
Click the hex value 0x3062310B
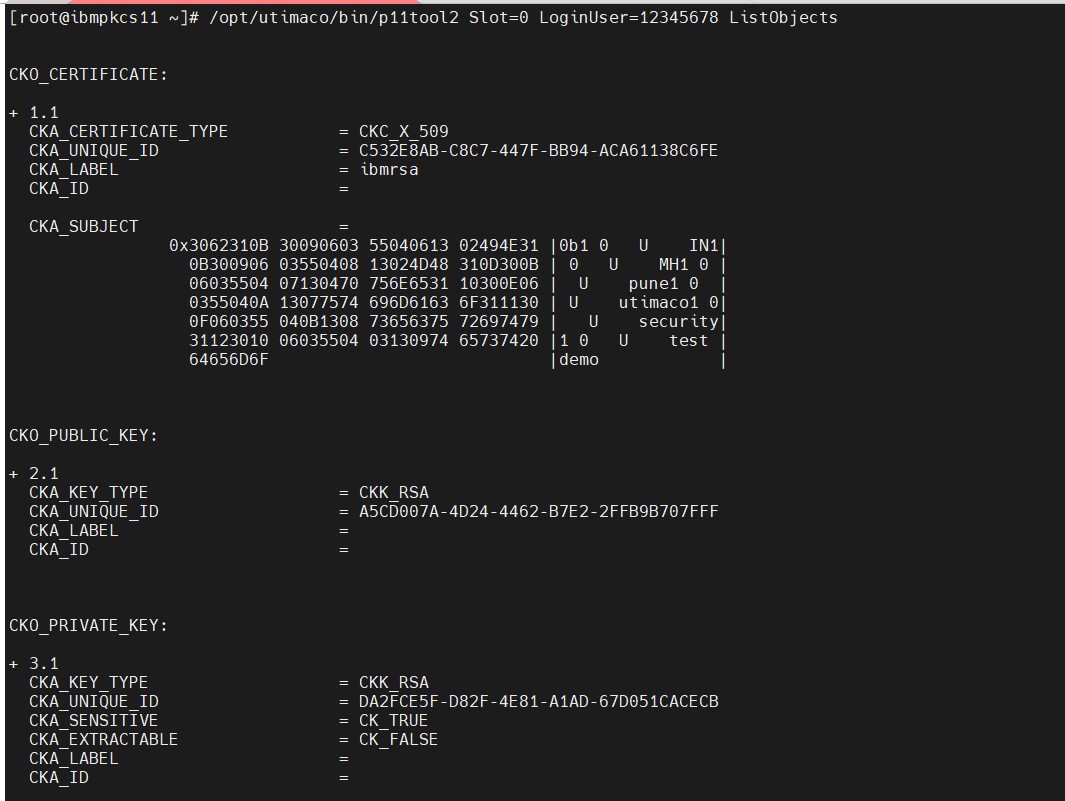[x=219, y=245]
